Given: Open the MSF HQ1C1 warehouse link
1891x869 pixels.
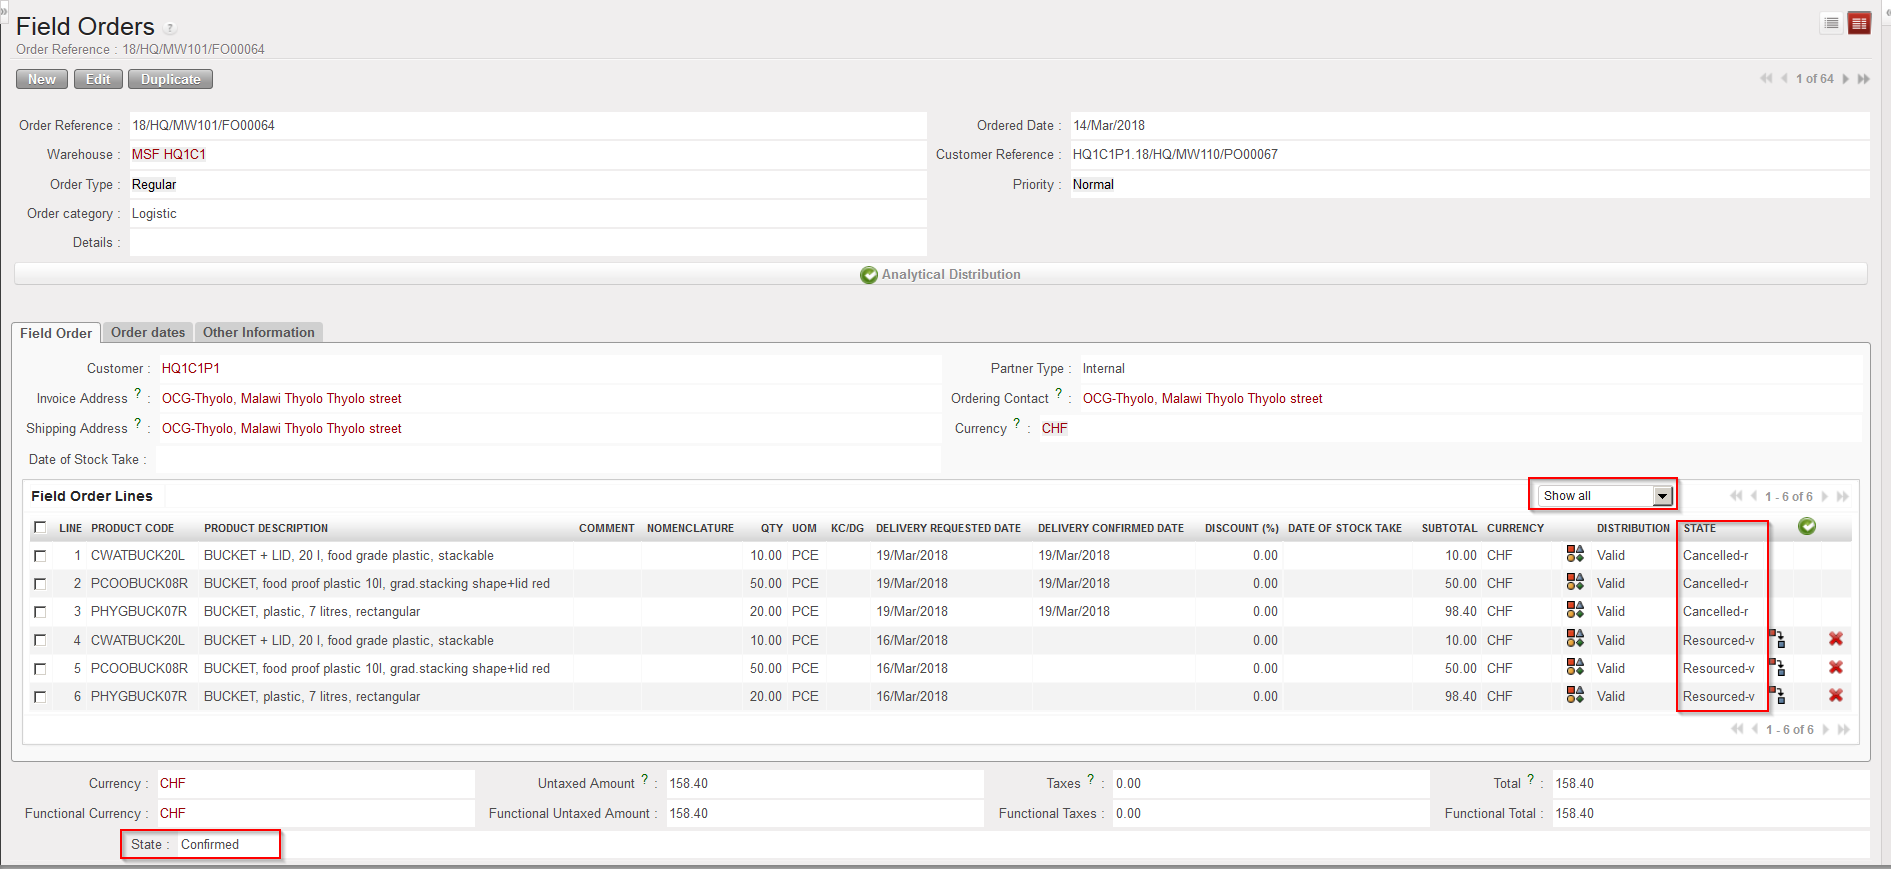Looking at the screenshot, I should [x=169, y=155].
